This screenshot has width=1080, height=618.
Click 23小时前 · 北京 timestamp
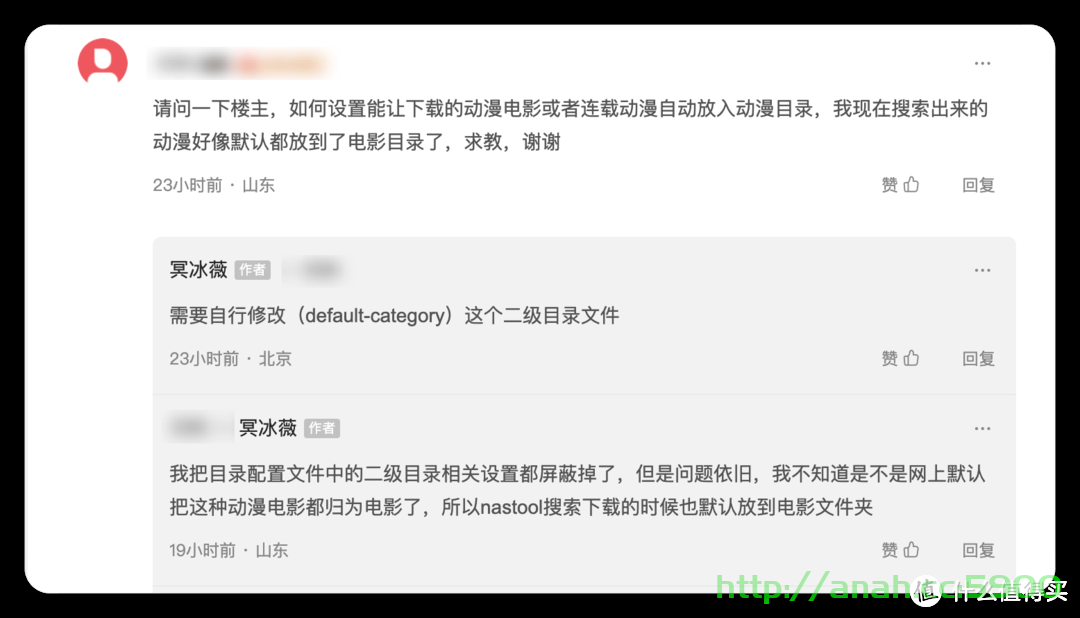230,359
